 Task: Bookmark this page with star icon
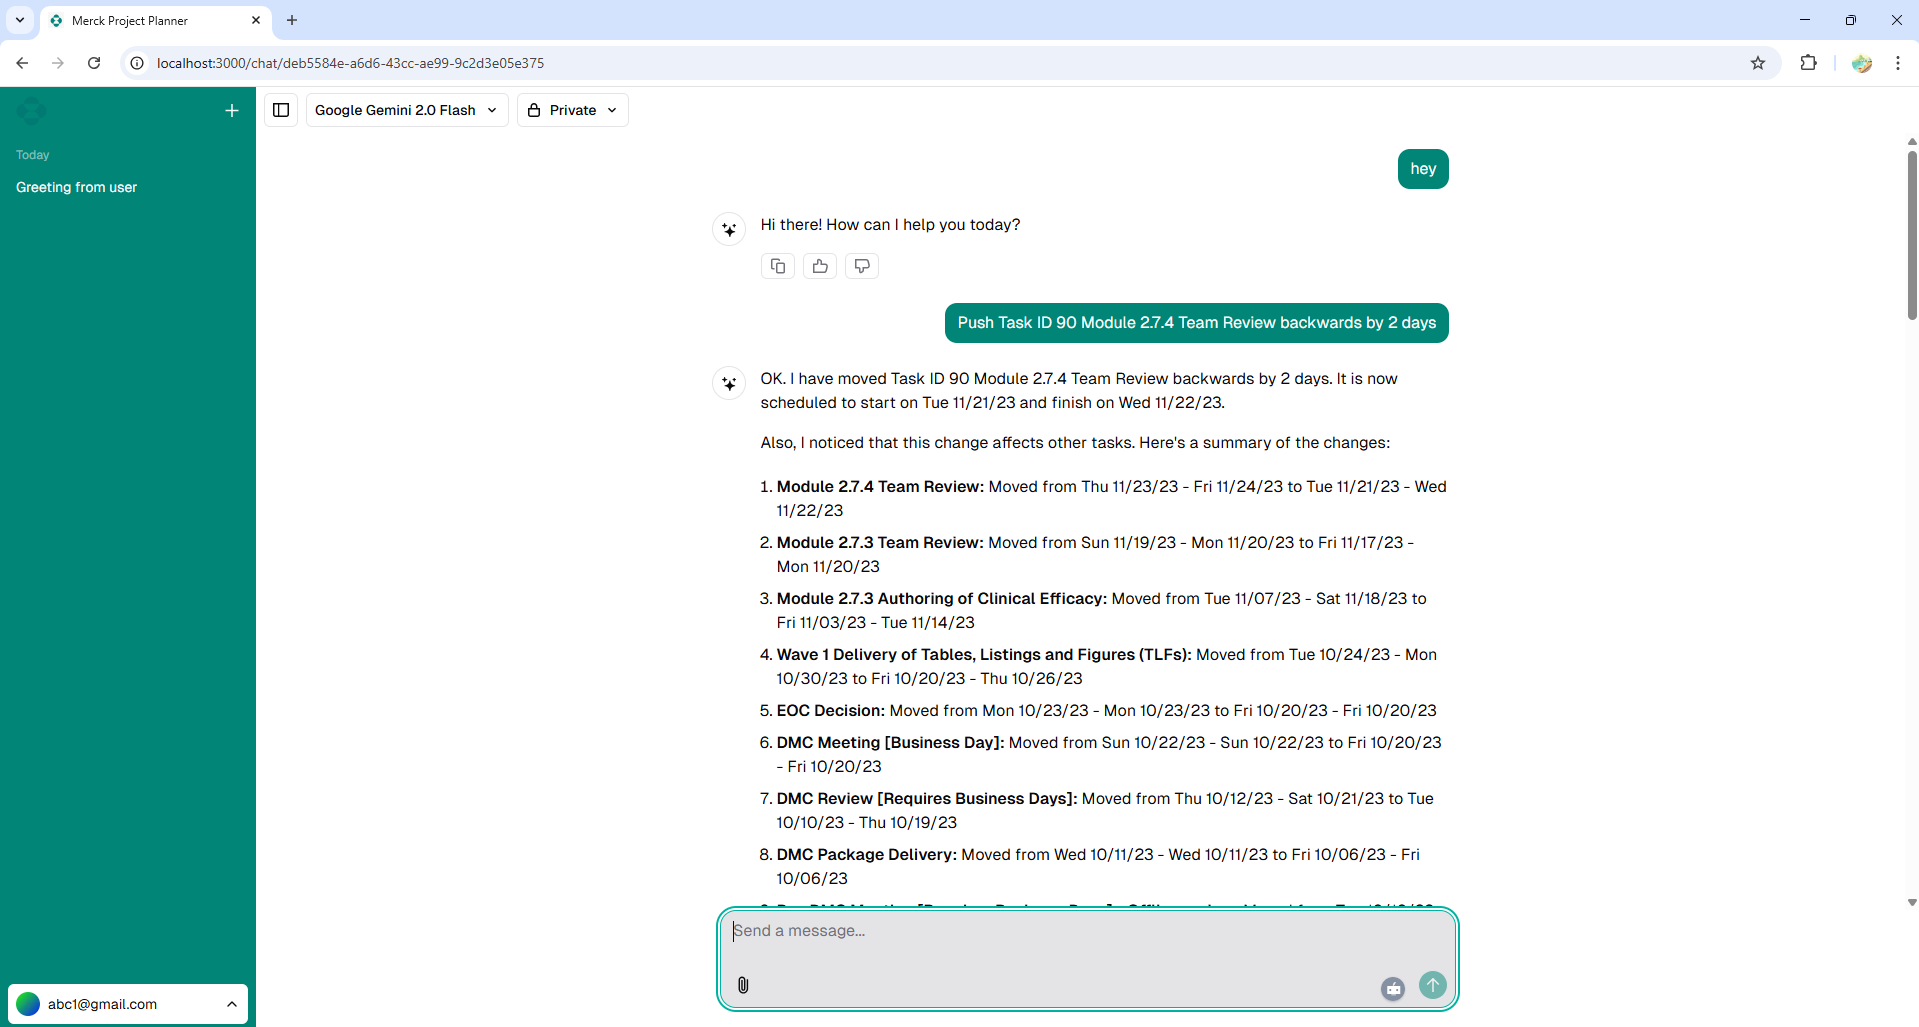tap(1758, 63)
